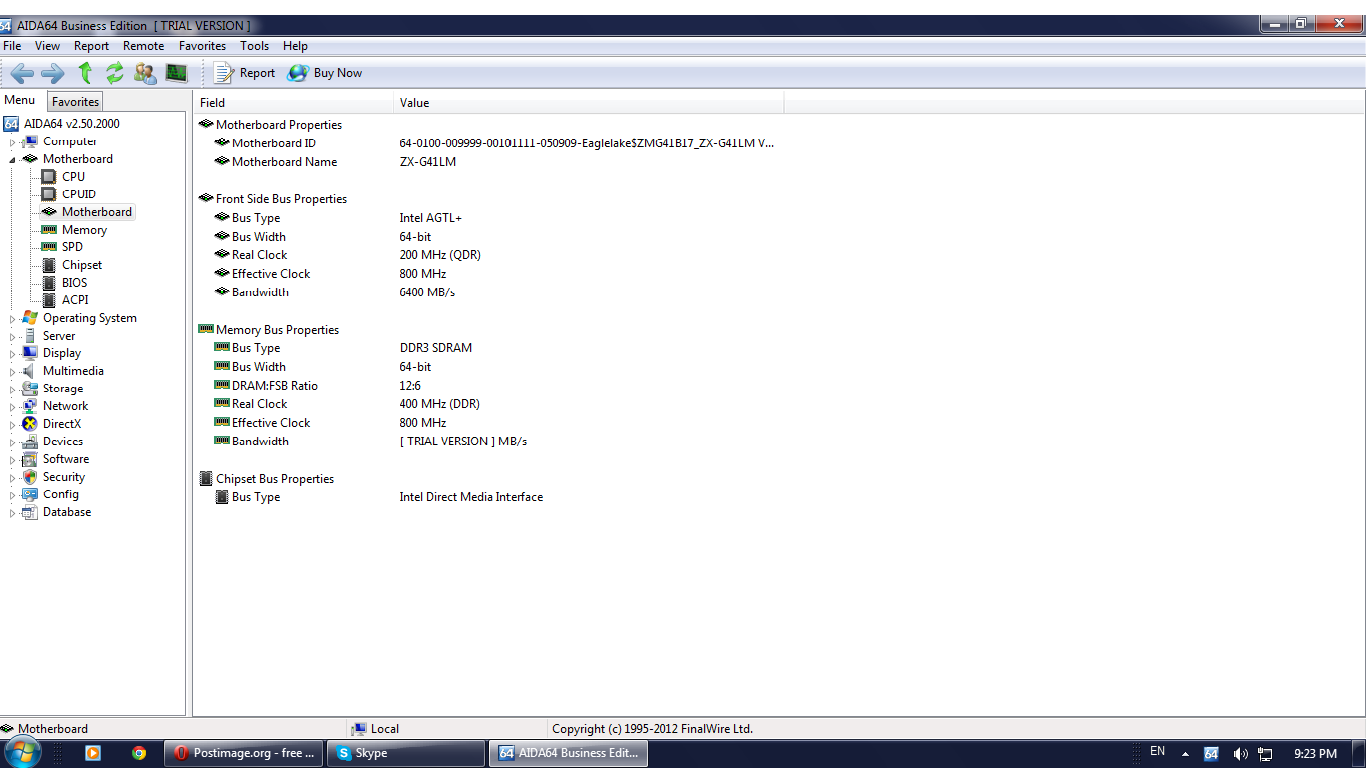The height and width of the screenshot is (768, 1366).
Task: Select the Software tree item
Action: (66, 459)
